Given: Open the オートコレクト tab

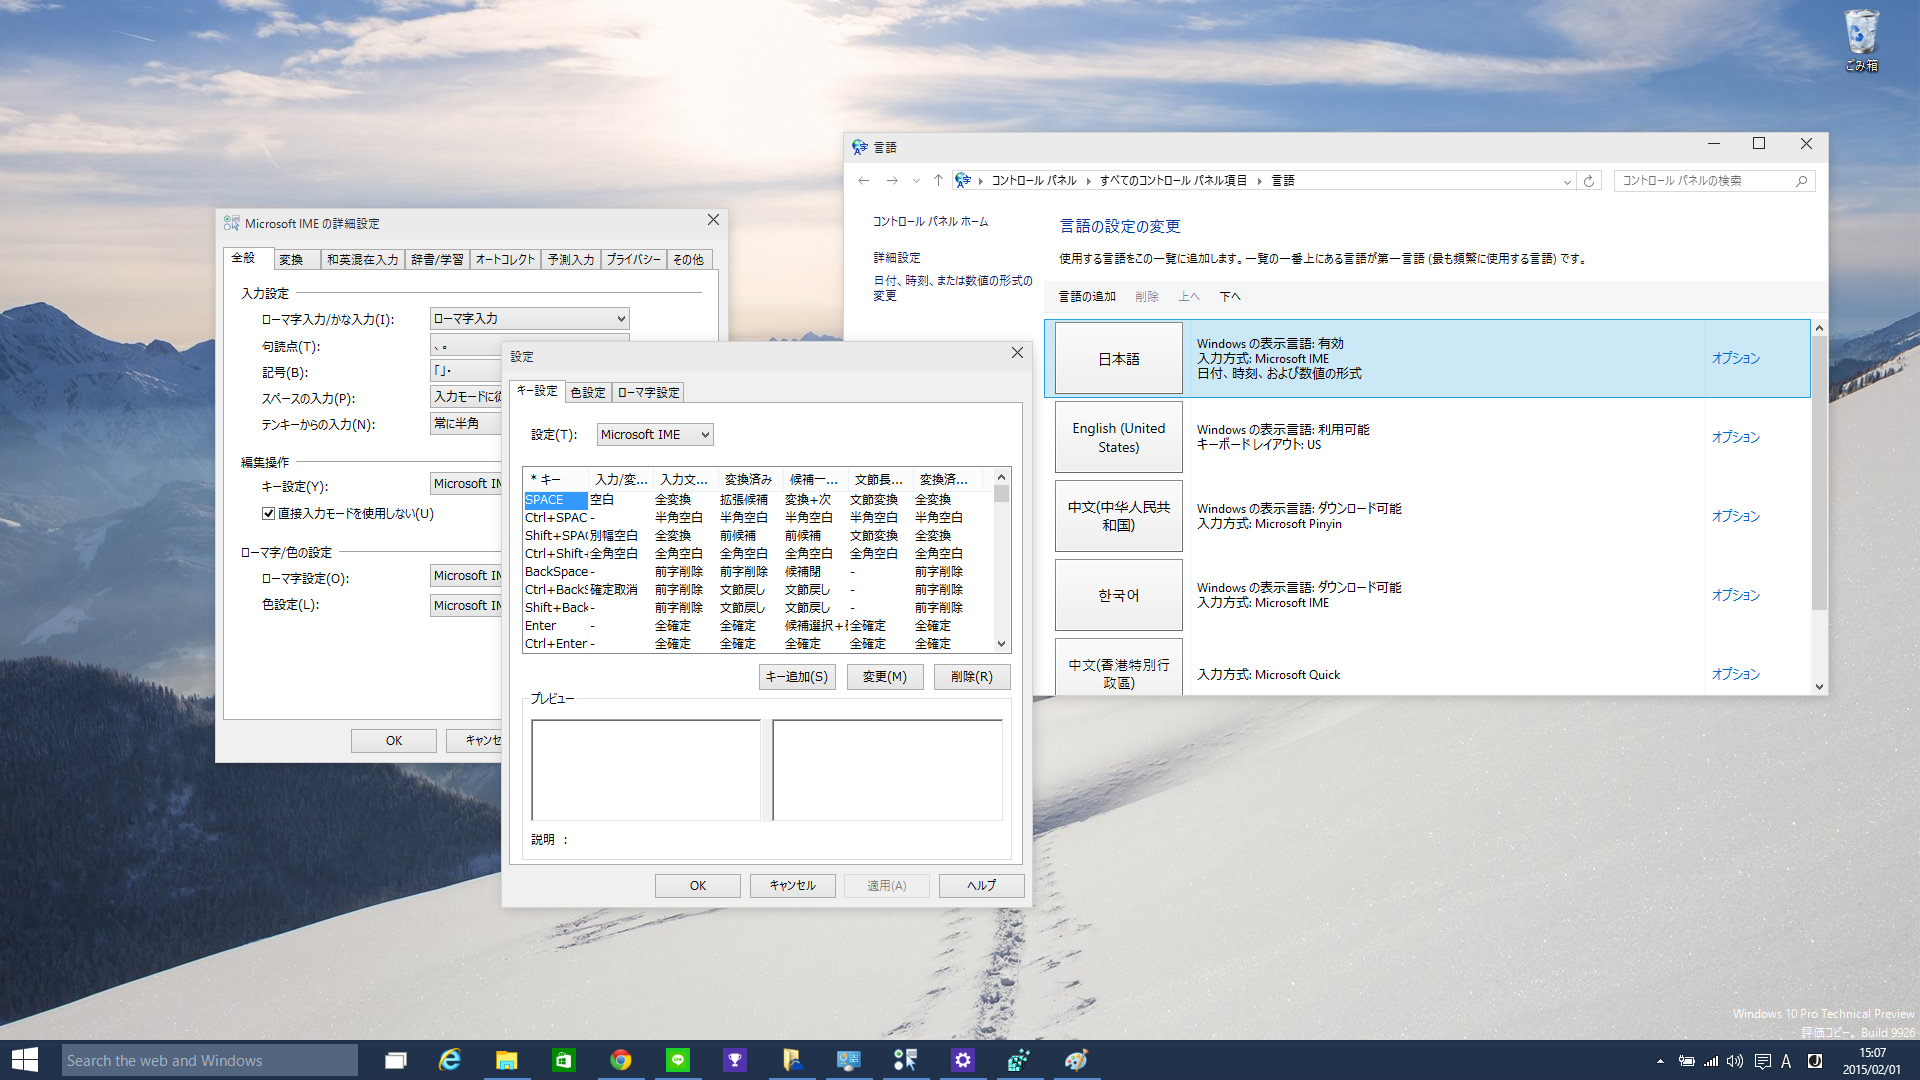Looking at the screenshot, I should point(505,259).
